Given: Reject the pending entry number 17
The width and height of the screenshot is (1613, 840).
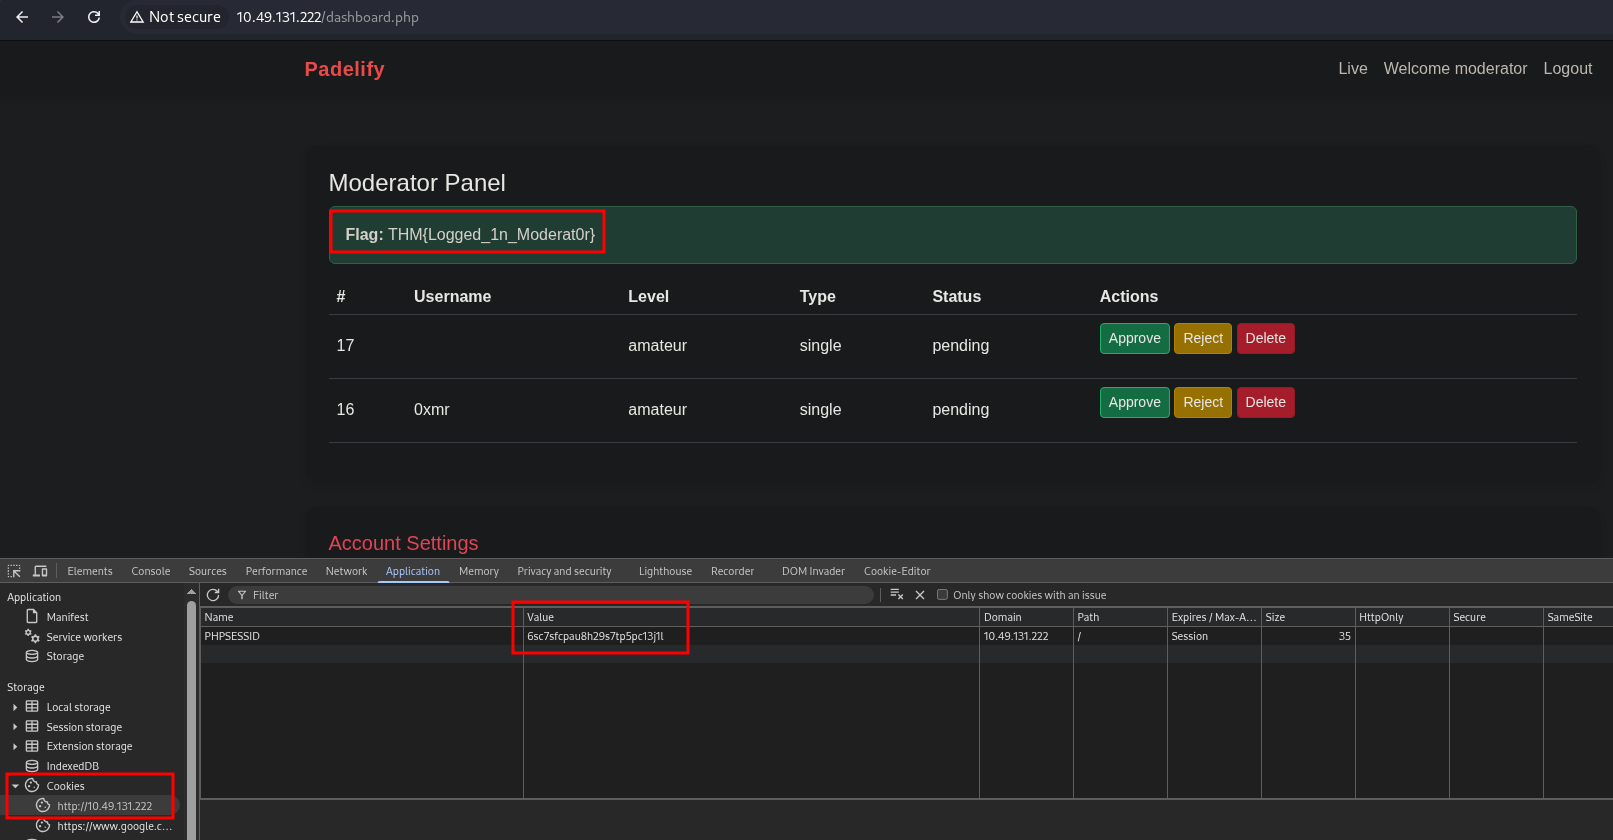Looking at the screenshot, I should click(x=1202, y=338).
